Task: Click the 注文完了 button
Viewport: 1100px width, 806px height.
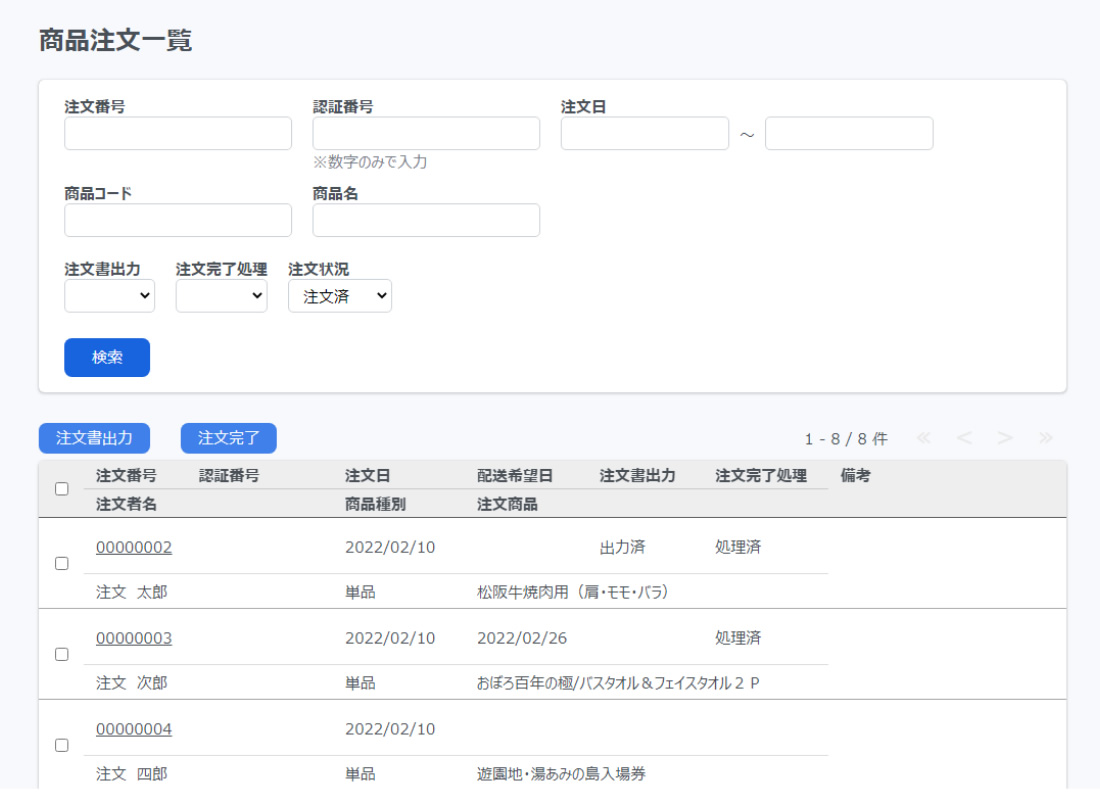Action: tap(228, 438)
